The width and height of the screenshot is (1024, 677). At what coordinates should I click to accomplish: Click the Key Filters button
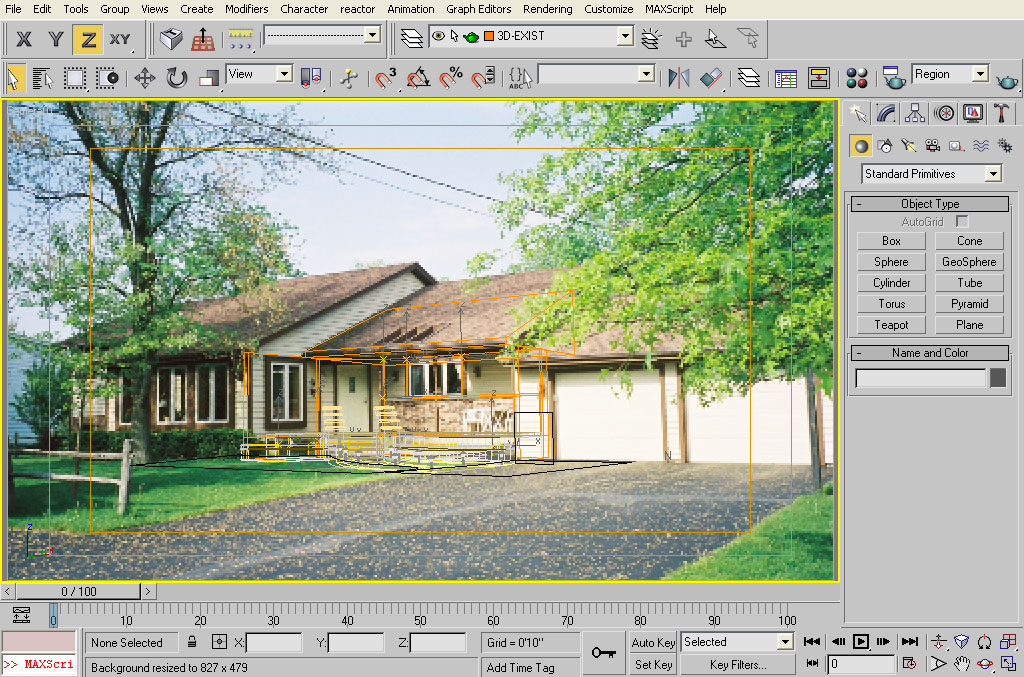tap(738, 664)
